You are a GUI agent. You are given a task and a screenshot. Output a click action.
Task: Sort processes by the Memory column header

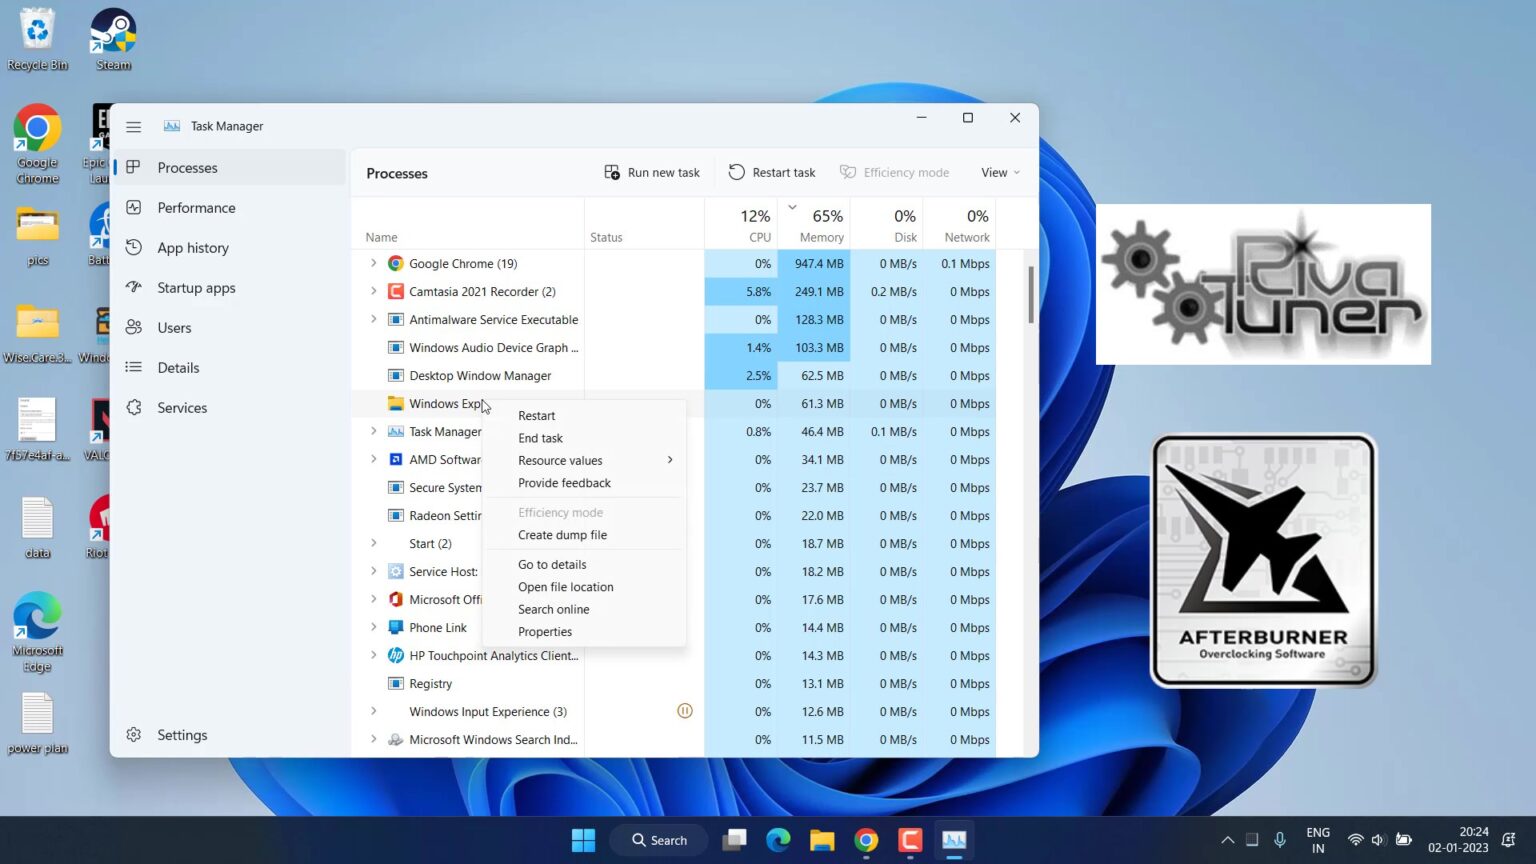[x=821, y=225]
